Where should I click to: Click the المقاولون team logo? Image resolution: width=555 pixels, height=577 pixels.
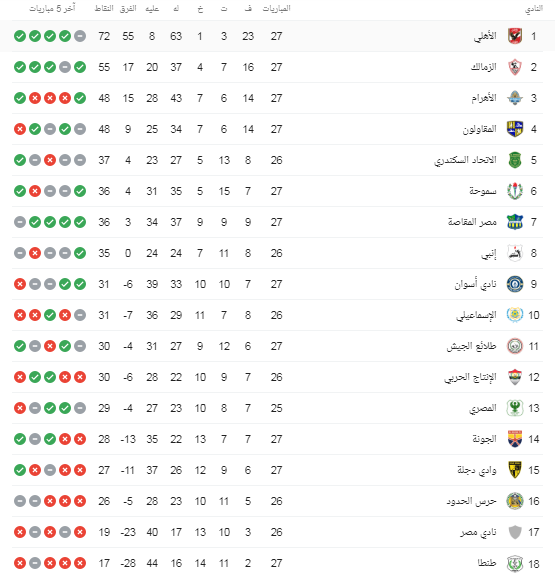click(x=515, y=129)
